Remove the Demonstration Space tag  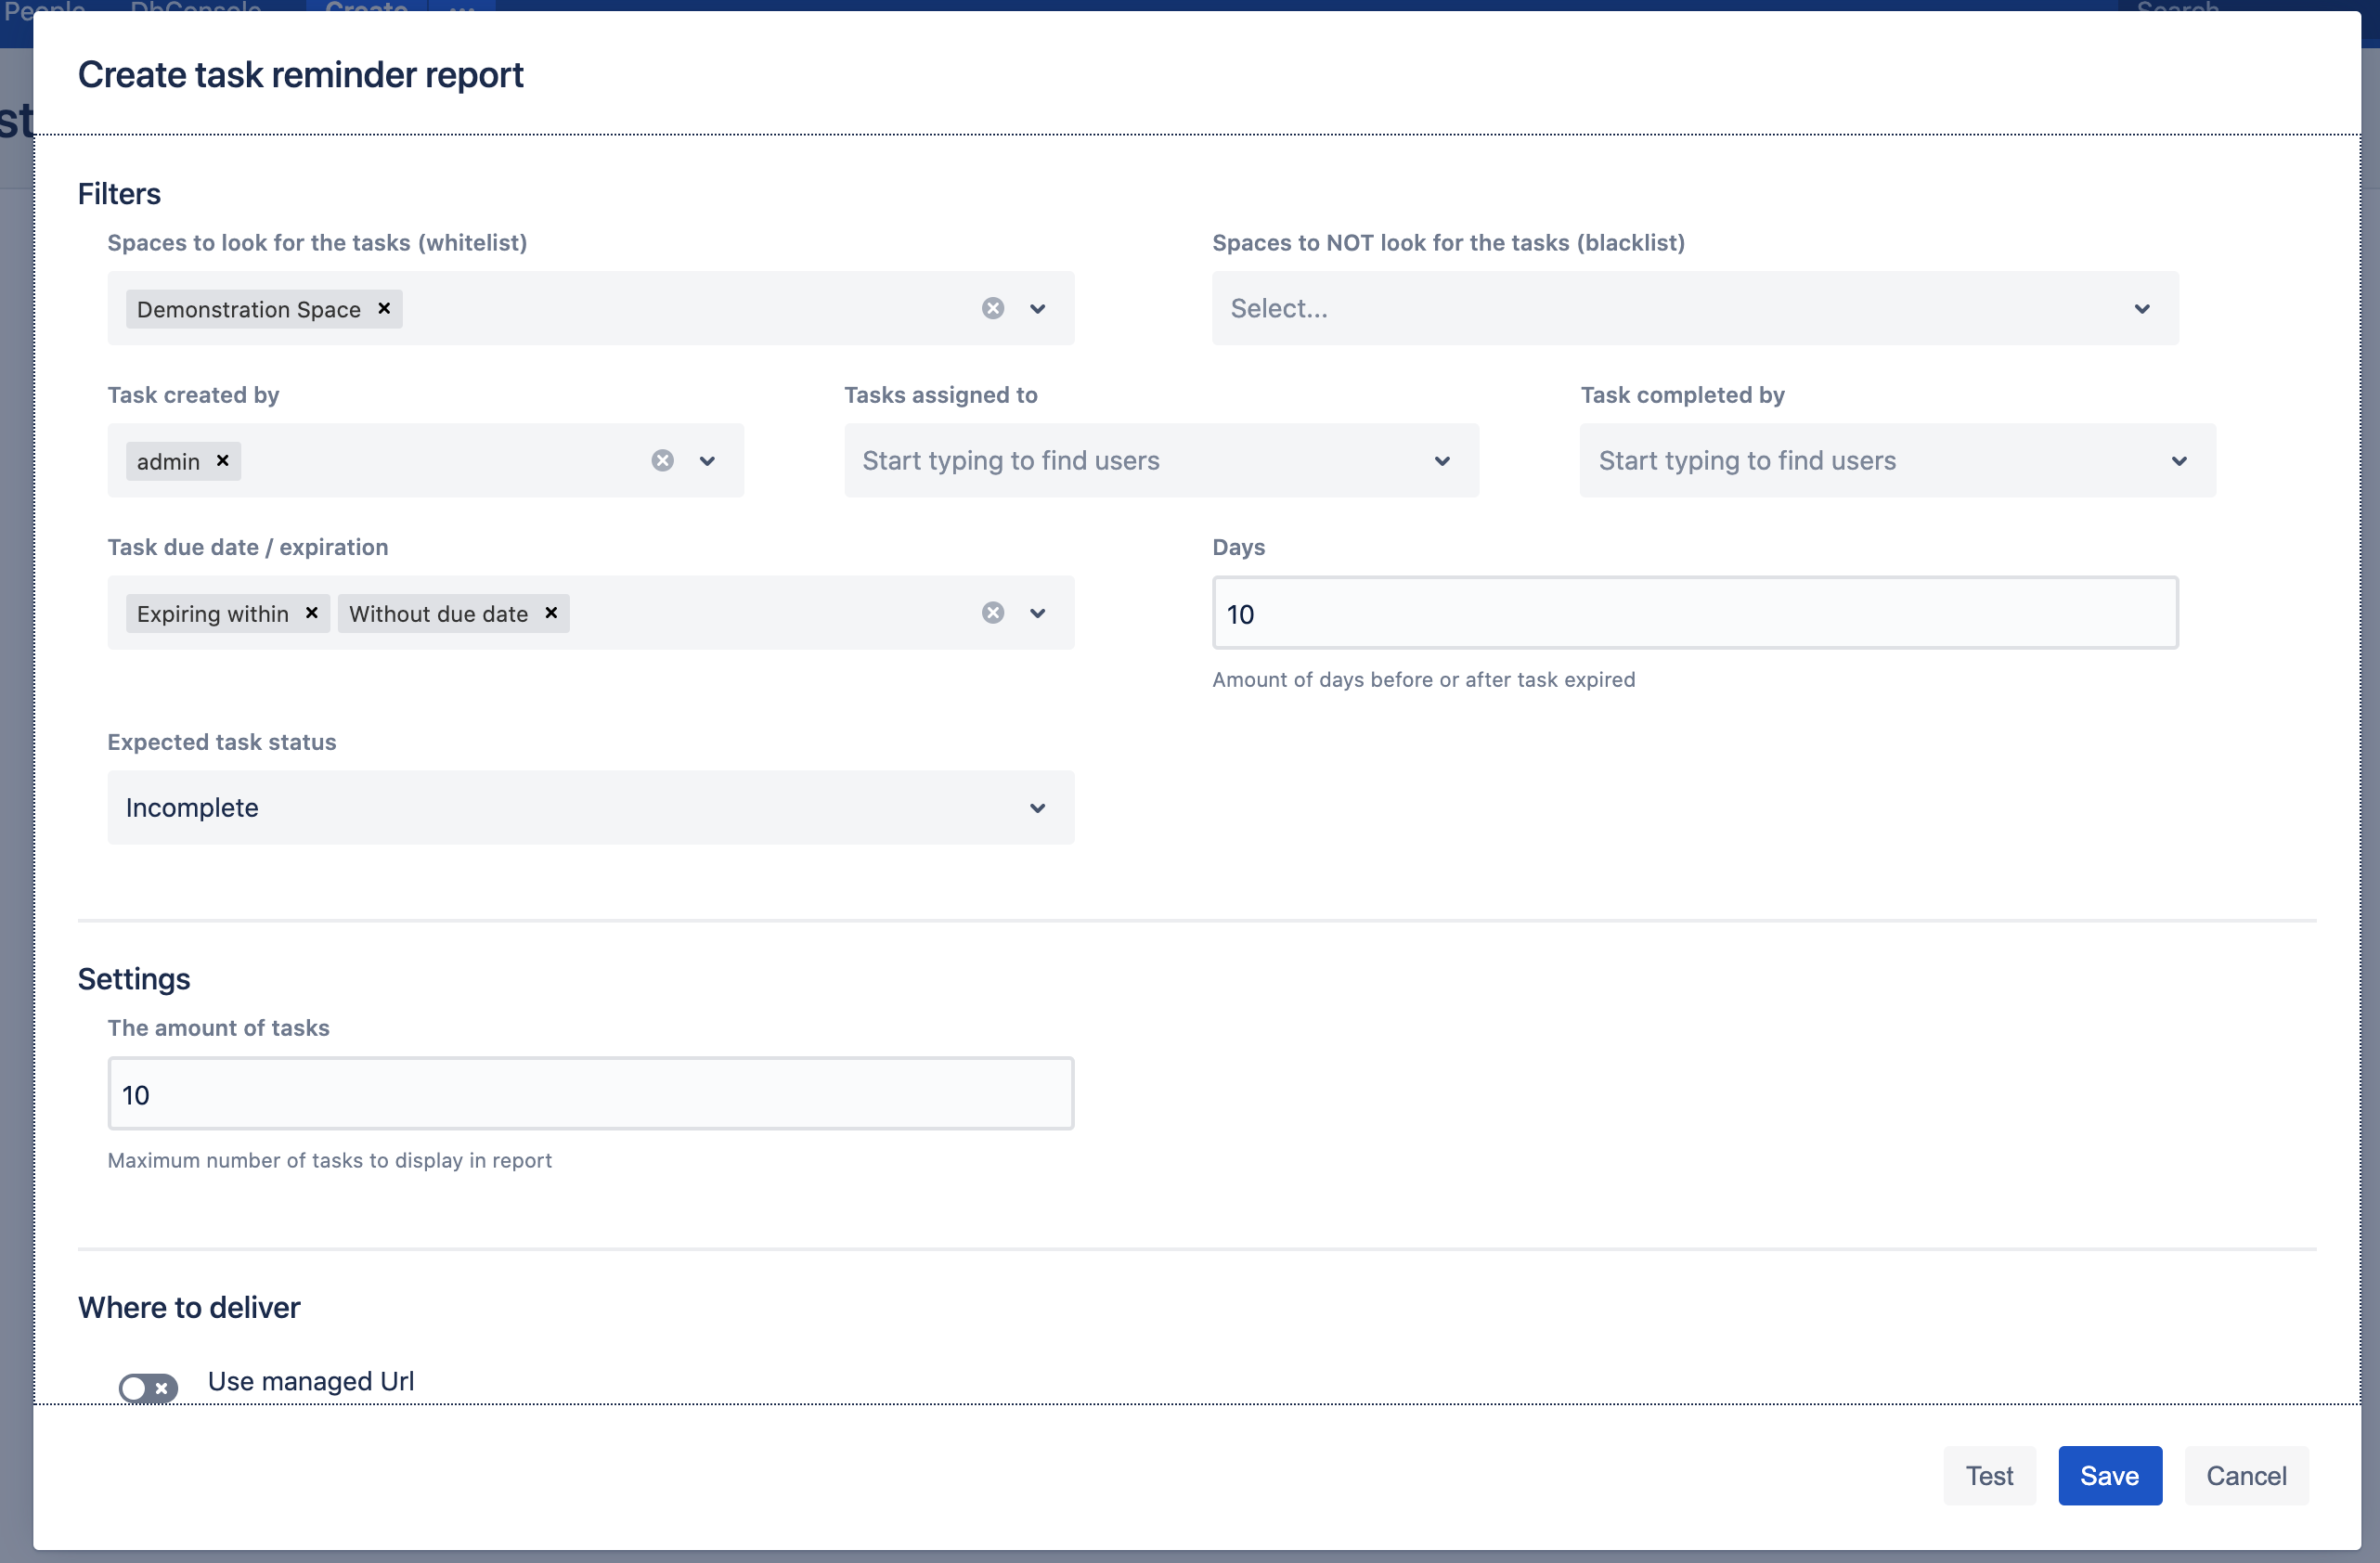click(x=384, y=309)
